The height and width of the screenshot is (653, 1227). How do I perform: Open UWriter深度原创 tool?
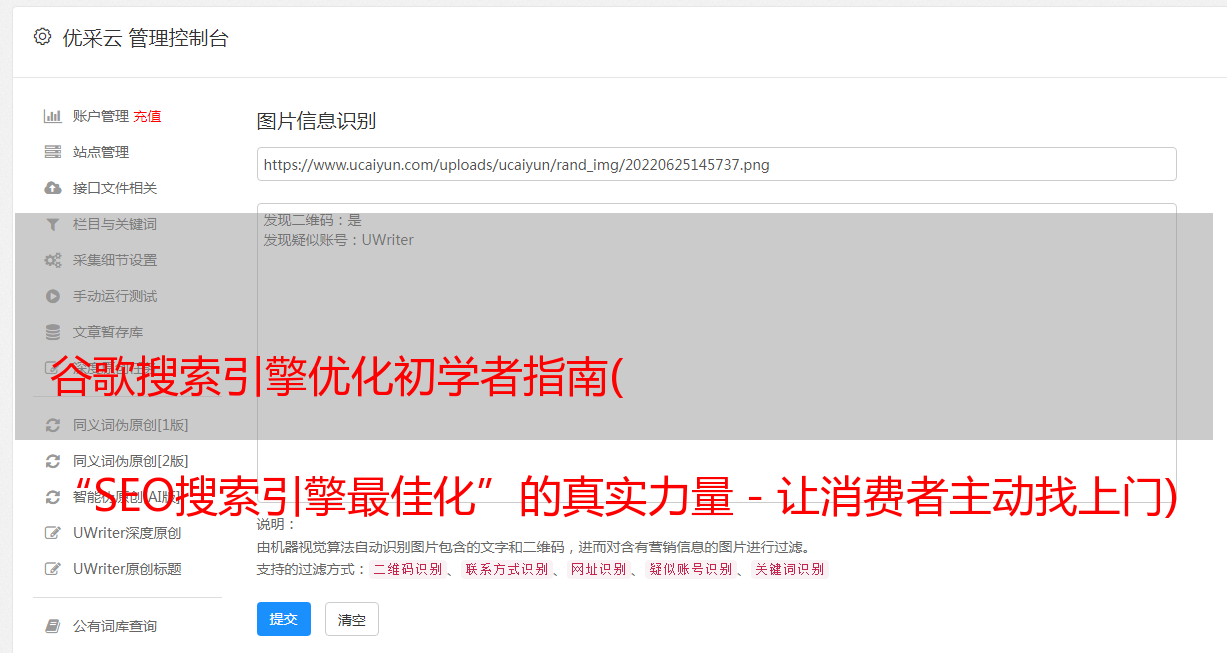pos(127,533)
